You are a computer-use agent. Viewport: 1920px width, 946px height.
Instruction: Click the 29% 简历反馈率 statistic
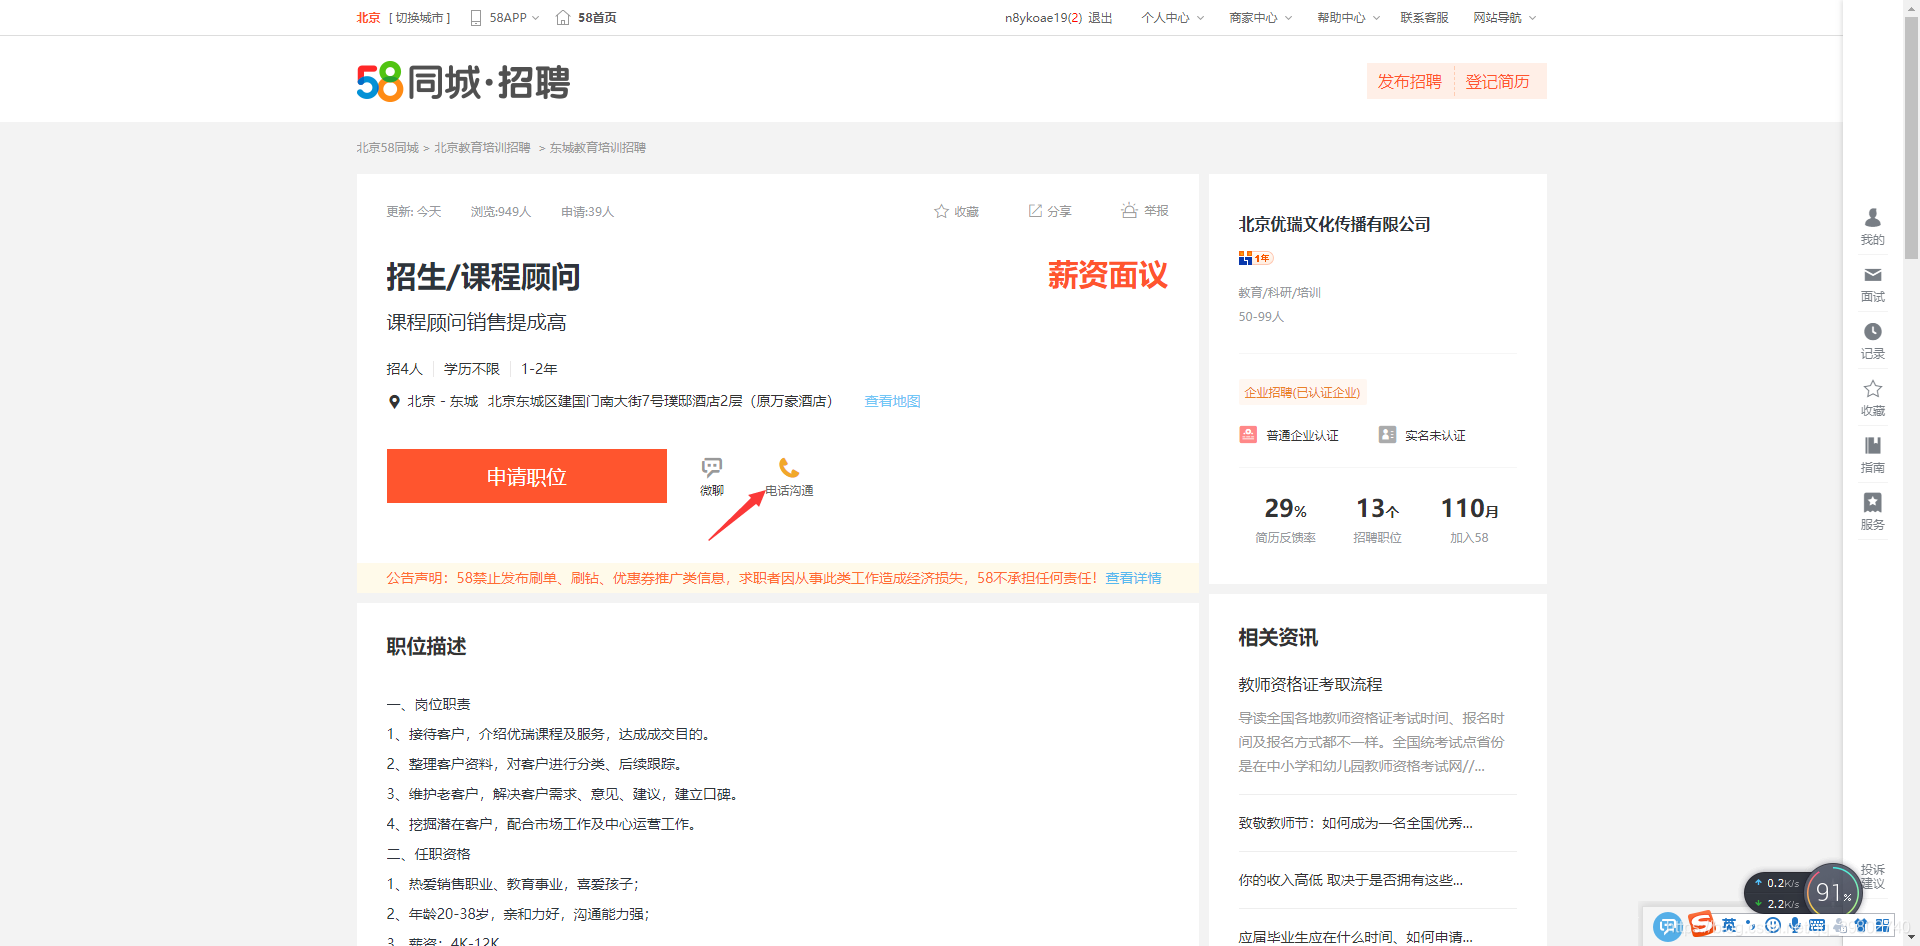(x=1285, y=519)
